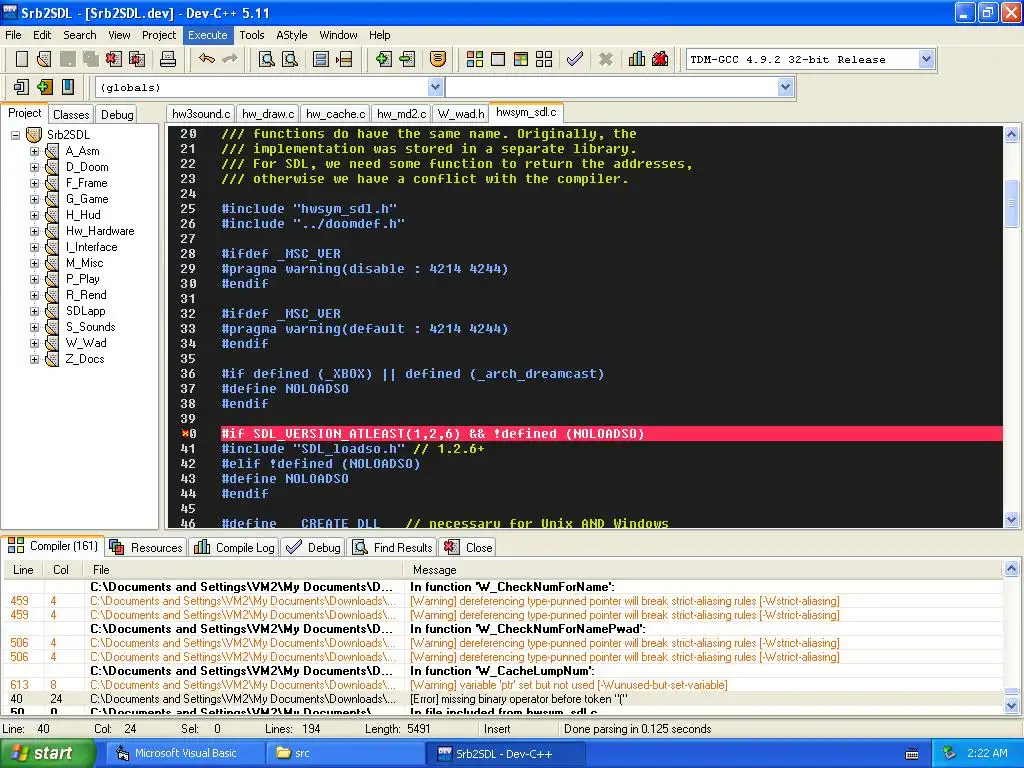Switch to the Classes sidebar tab
This screenshot has width=1024, height=768.
pyautogui.click(x=71, y=114)
